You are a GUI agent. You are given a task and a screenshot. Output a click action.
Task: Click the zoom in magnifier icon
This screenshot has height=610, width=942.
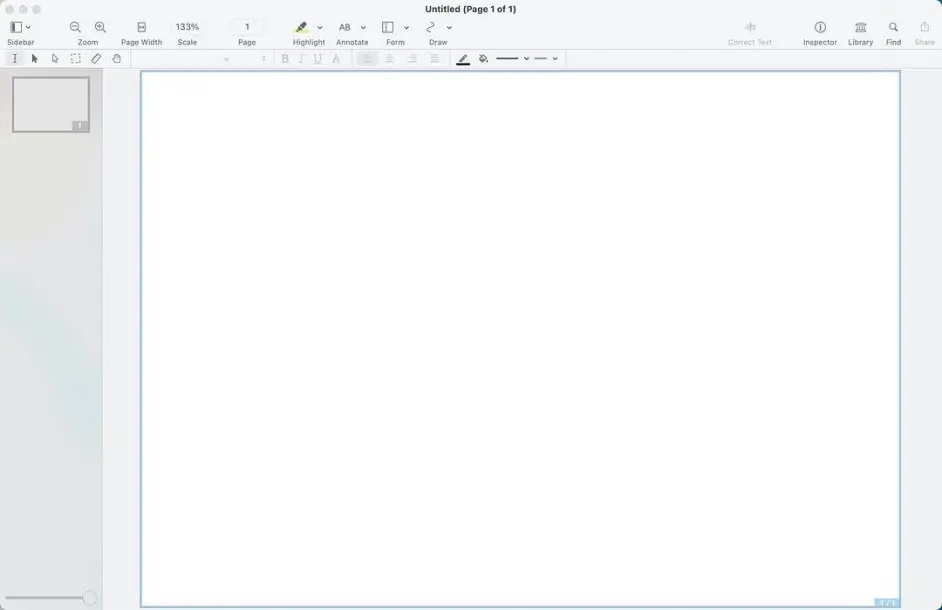pos(100,28)
